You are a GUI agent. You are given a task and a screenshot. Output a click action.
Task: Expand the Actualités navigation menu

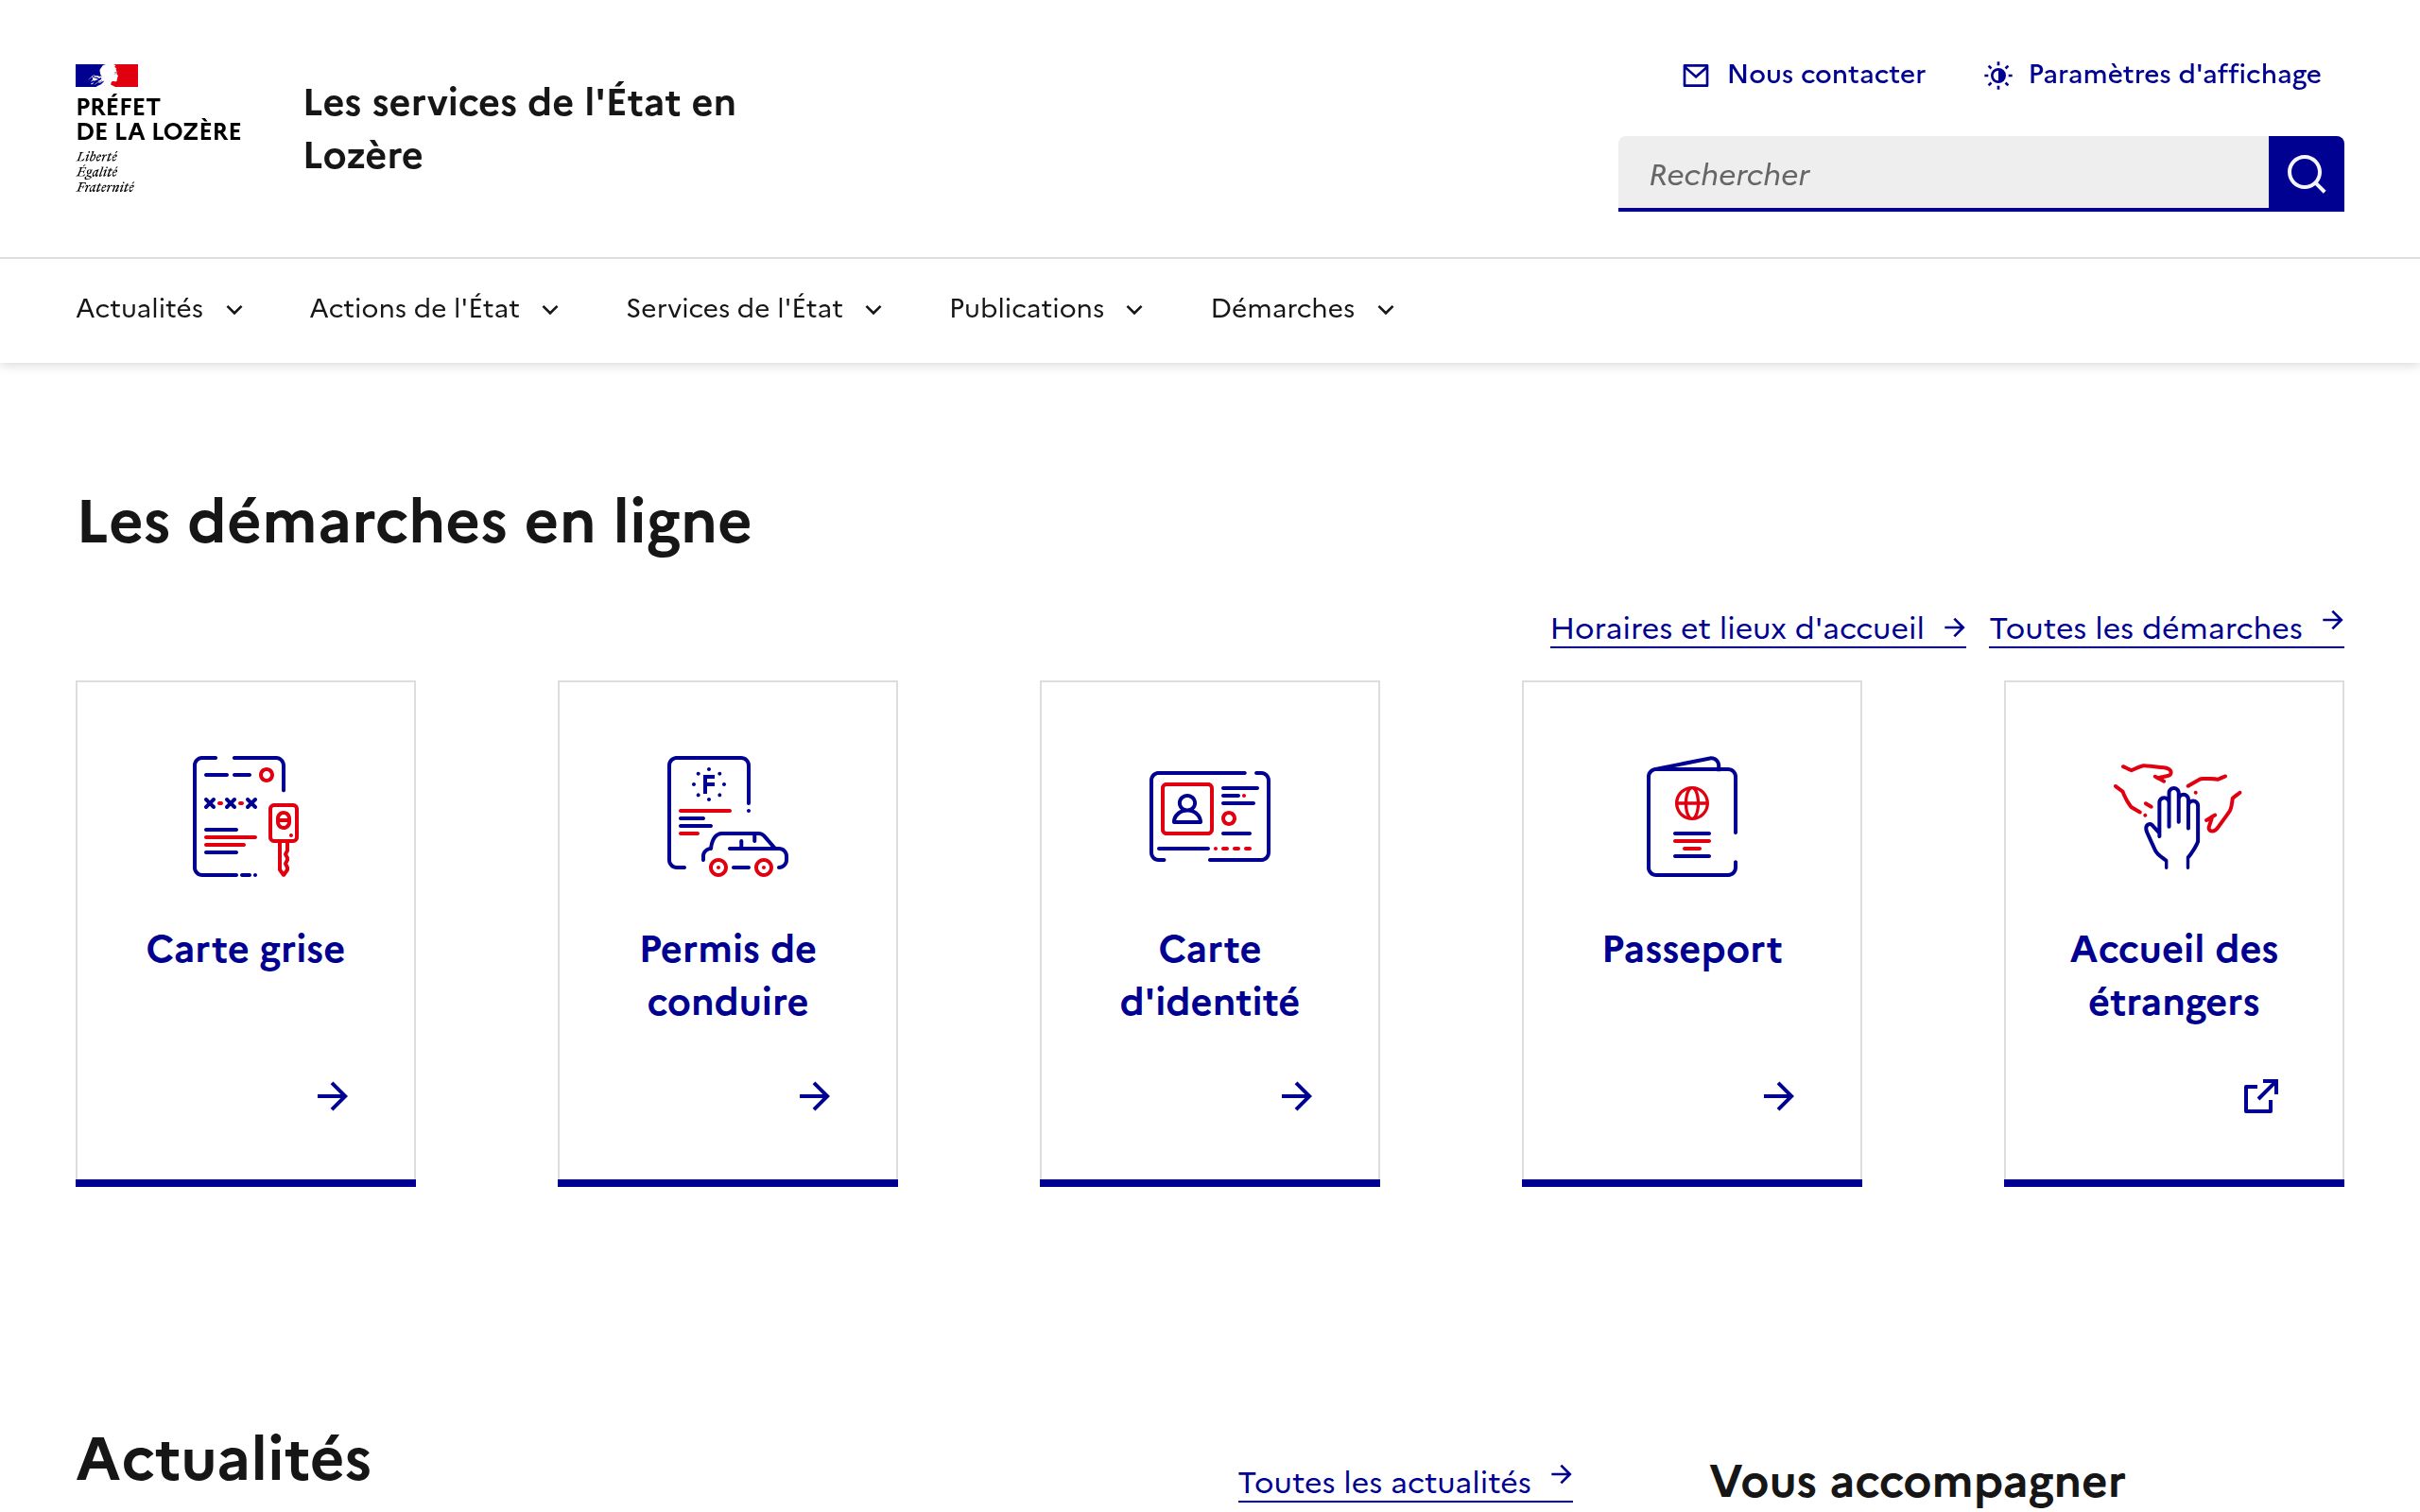(x=160, y=309)
